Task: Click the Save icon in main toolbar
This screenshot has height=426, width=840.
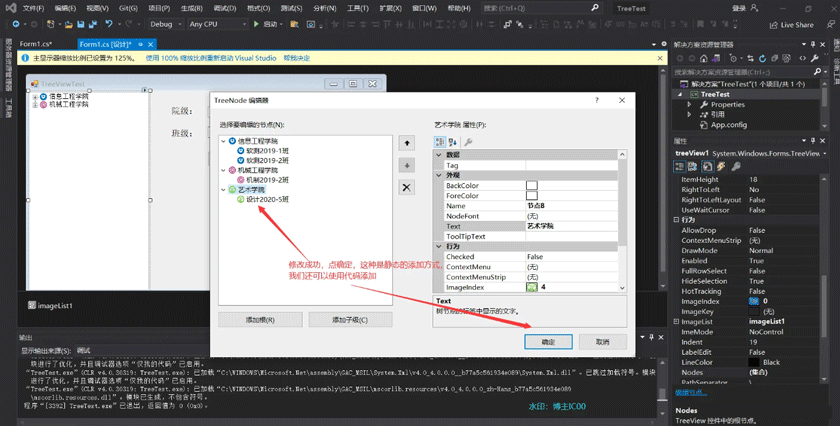Action: tap(80, 24)
